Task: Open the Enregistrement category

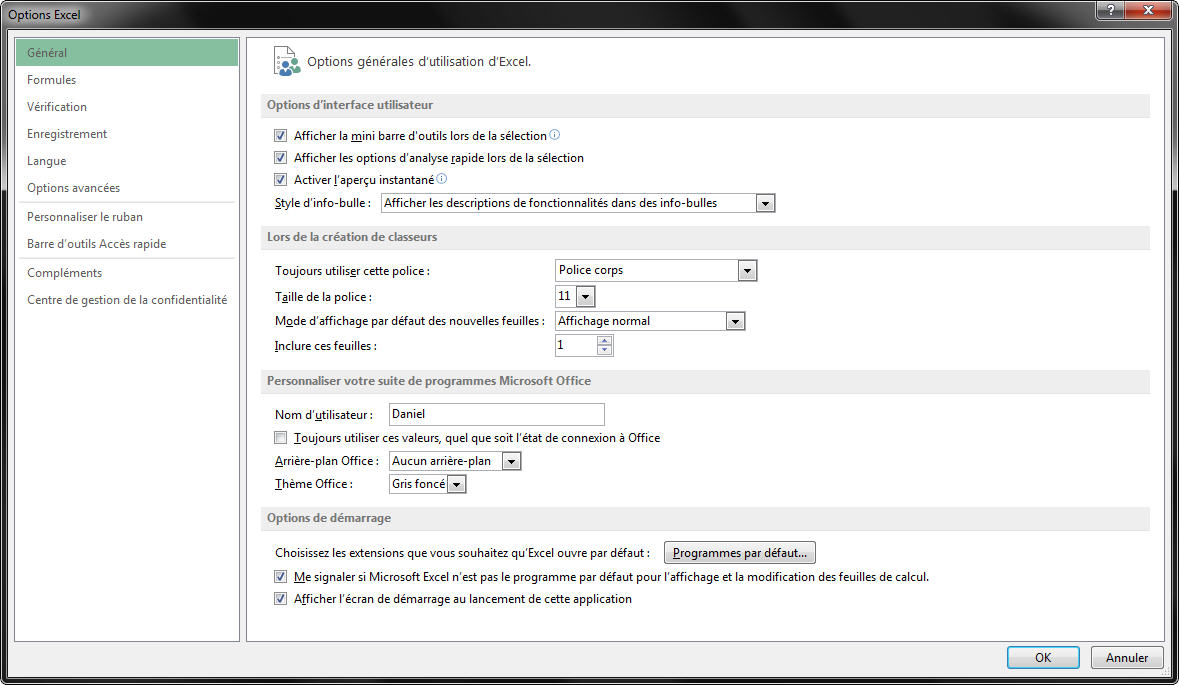Action: click(127, 134)
